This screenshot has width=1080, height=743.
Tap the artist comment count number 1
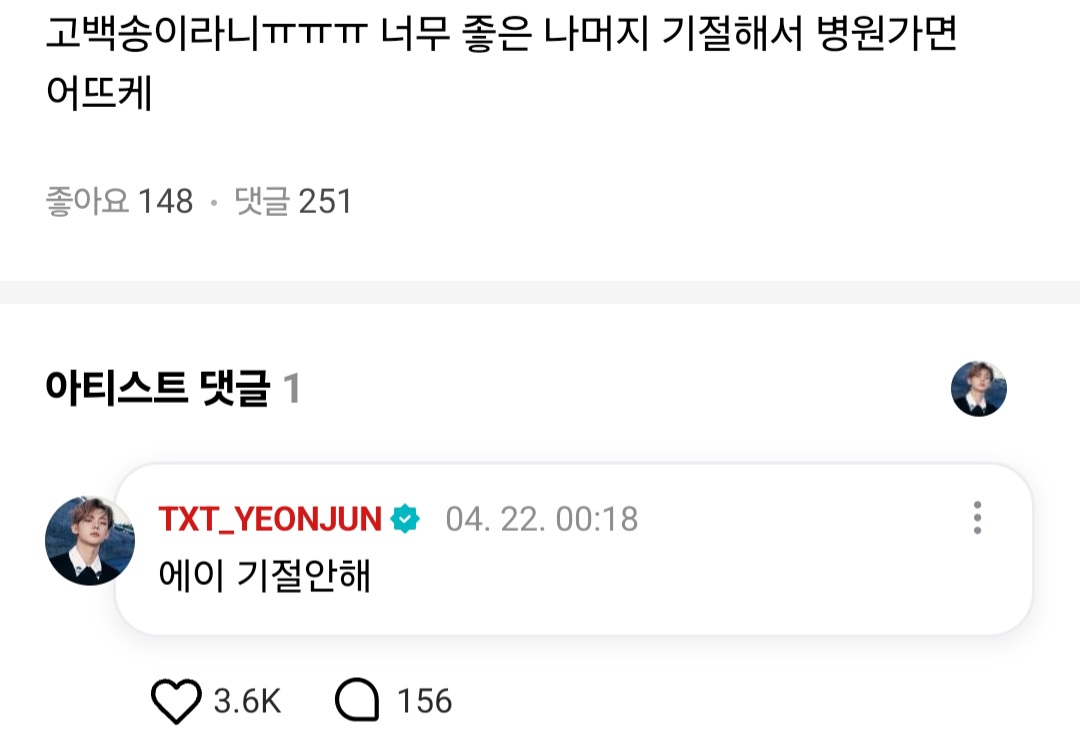(292, 388)
